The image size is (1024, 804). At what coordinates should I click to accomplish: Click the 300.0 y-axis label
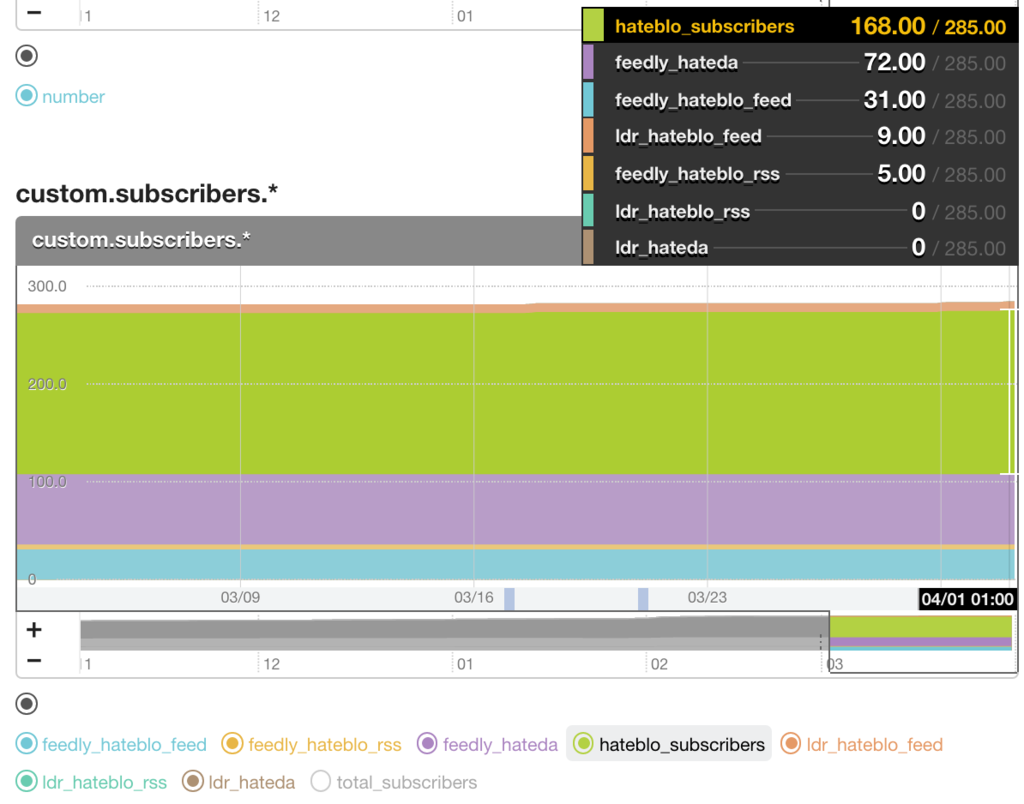click(x=47, y=286)
